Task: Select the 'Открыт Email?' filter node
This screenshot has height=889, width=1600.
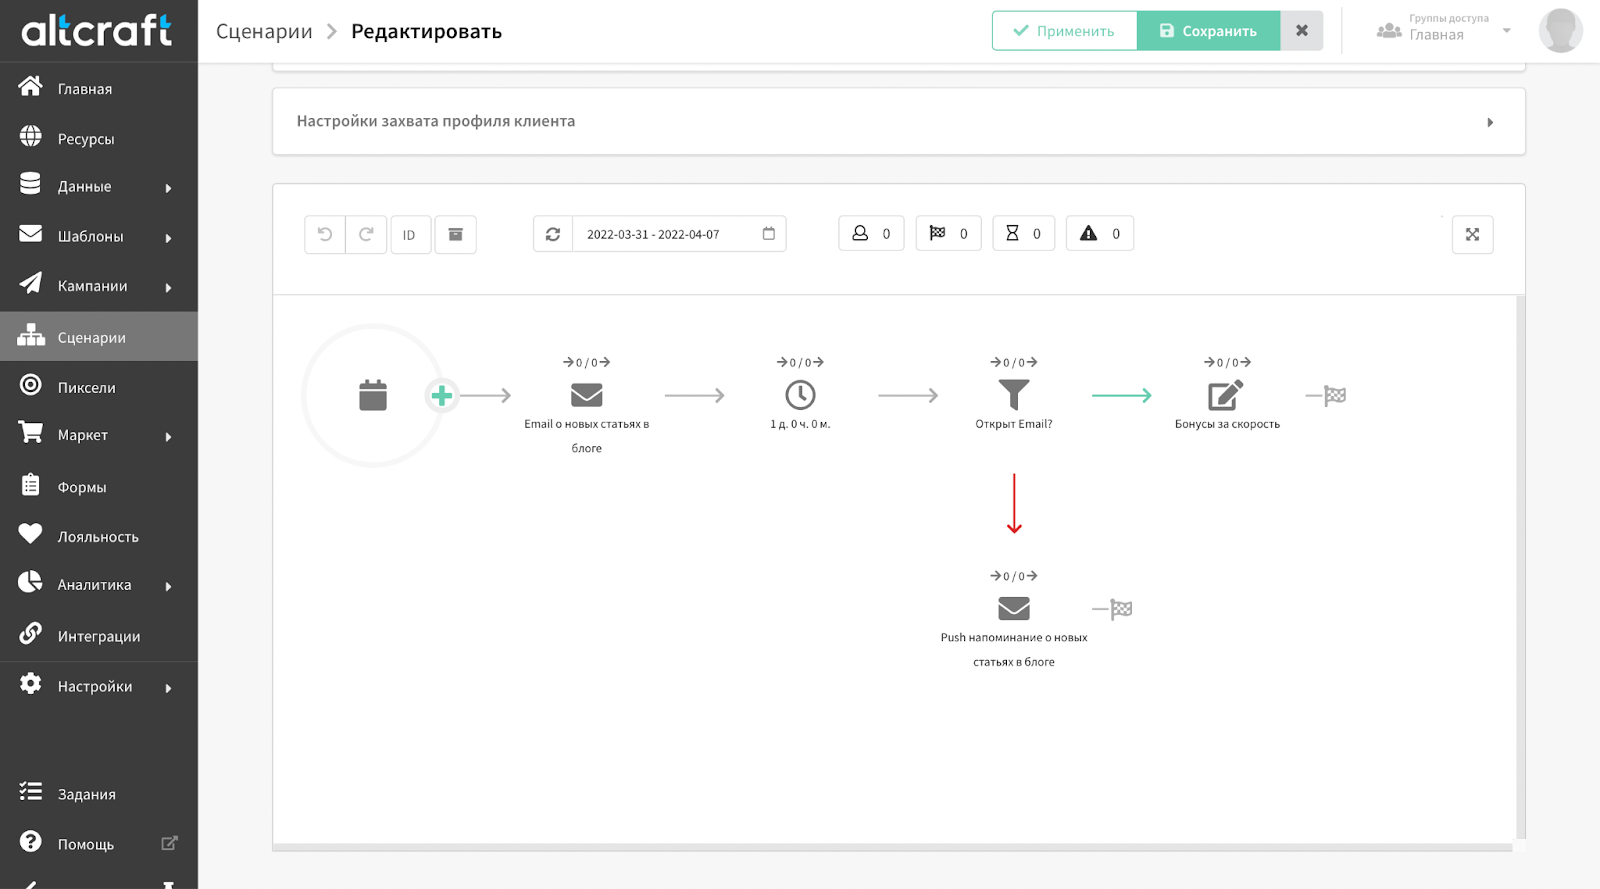Action: [x=1014, y=395]
